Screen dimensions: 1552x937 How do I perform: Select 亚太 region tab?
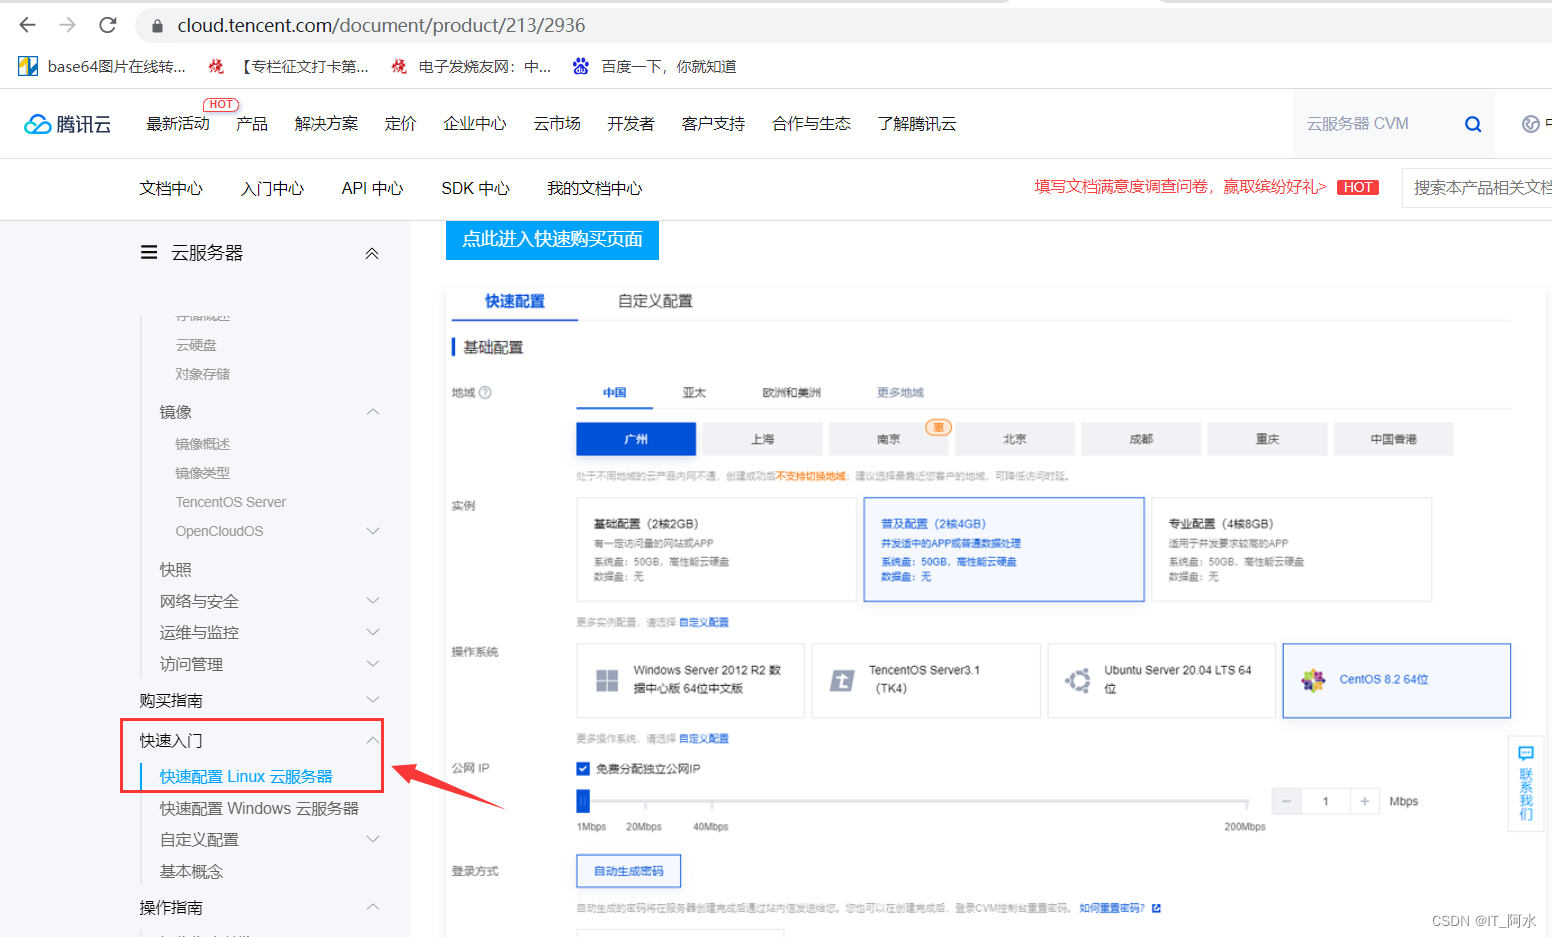(x=694, y=393)
